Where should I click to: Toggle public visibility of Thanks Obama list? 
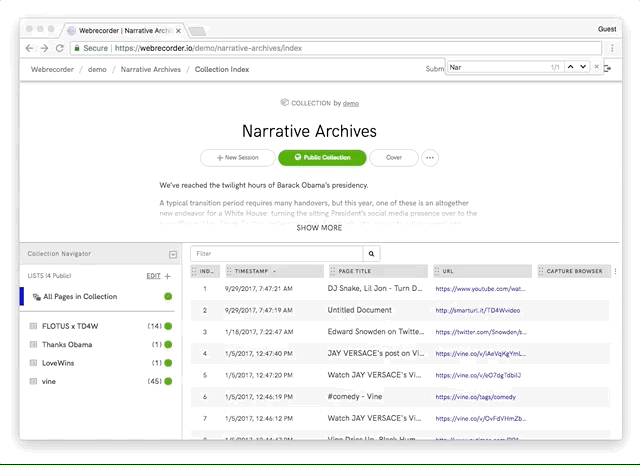168,344
